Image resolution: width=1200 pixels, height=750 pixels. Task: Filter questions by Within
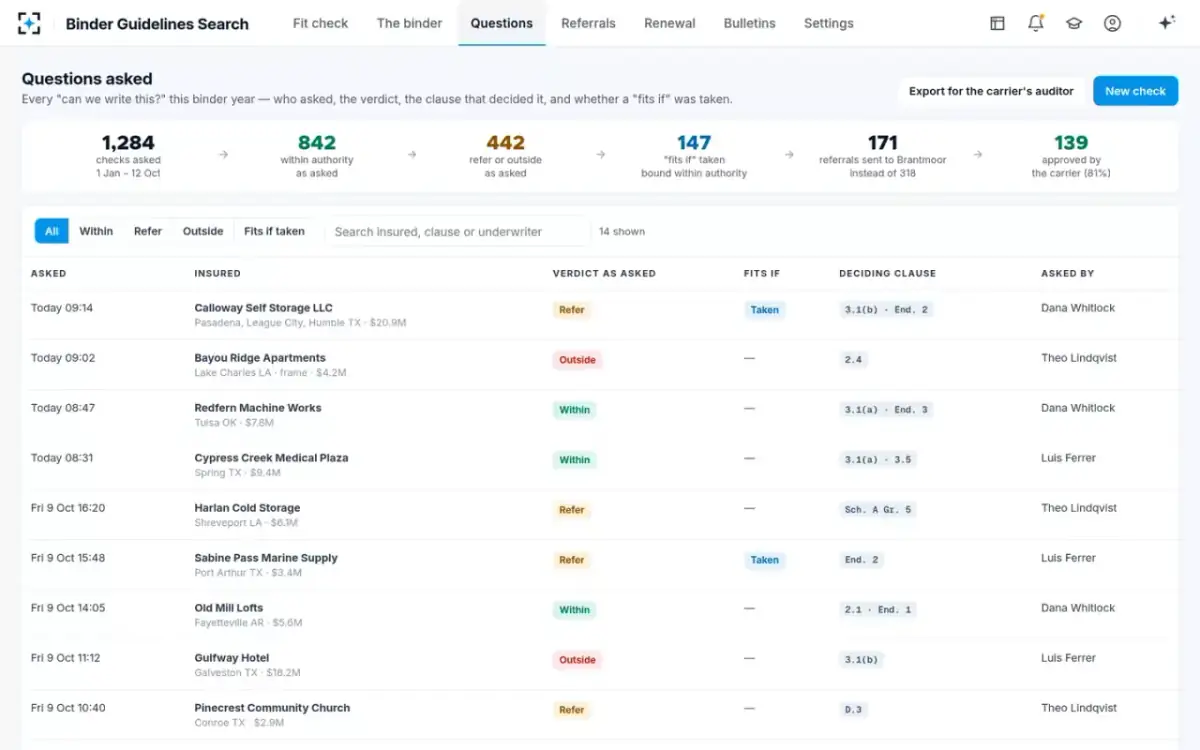(96, 231)
